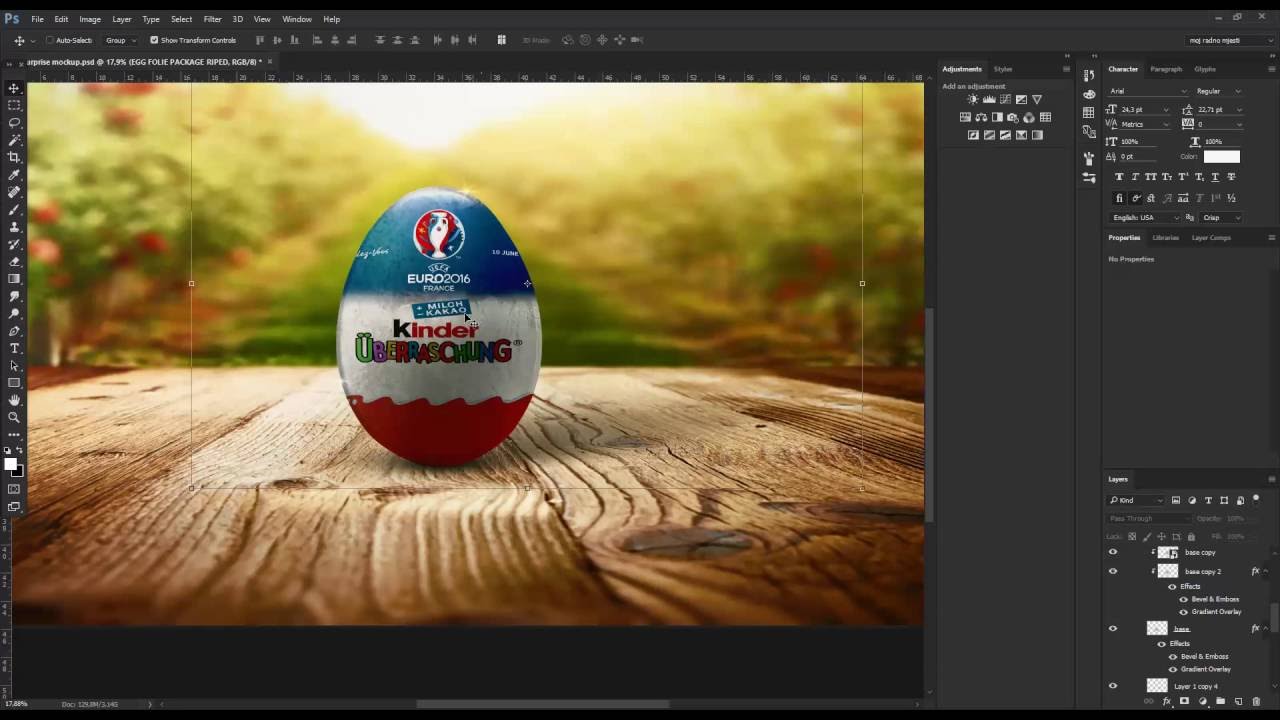Hide the base copy layer
The height and width of the screenshot is (720, 1280).
click(x=1113, y=552)
